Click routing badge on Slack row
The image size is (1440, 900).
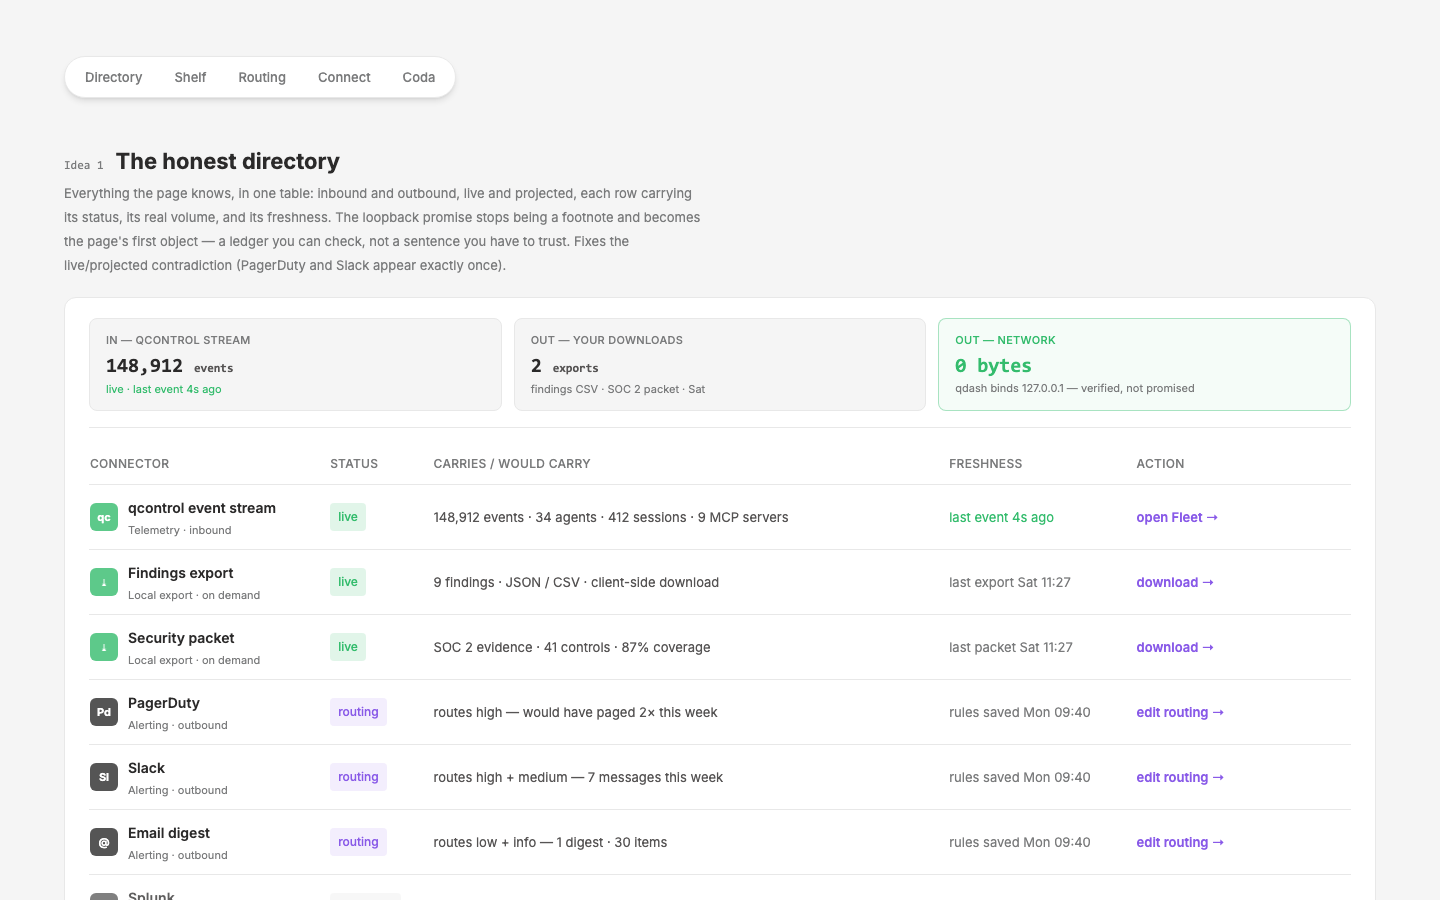pyautogui.click(x=358, y=777)
